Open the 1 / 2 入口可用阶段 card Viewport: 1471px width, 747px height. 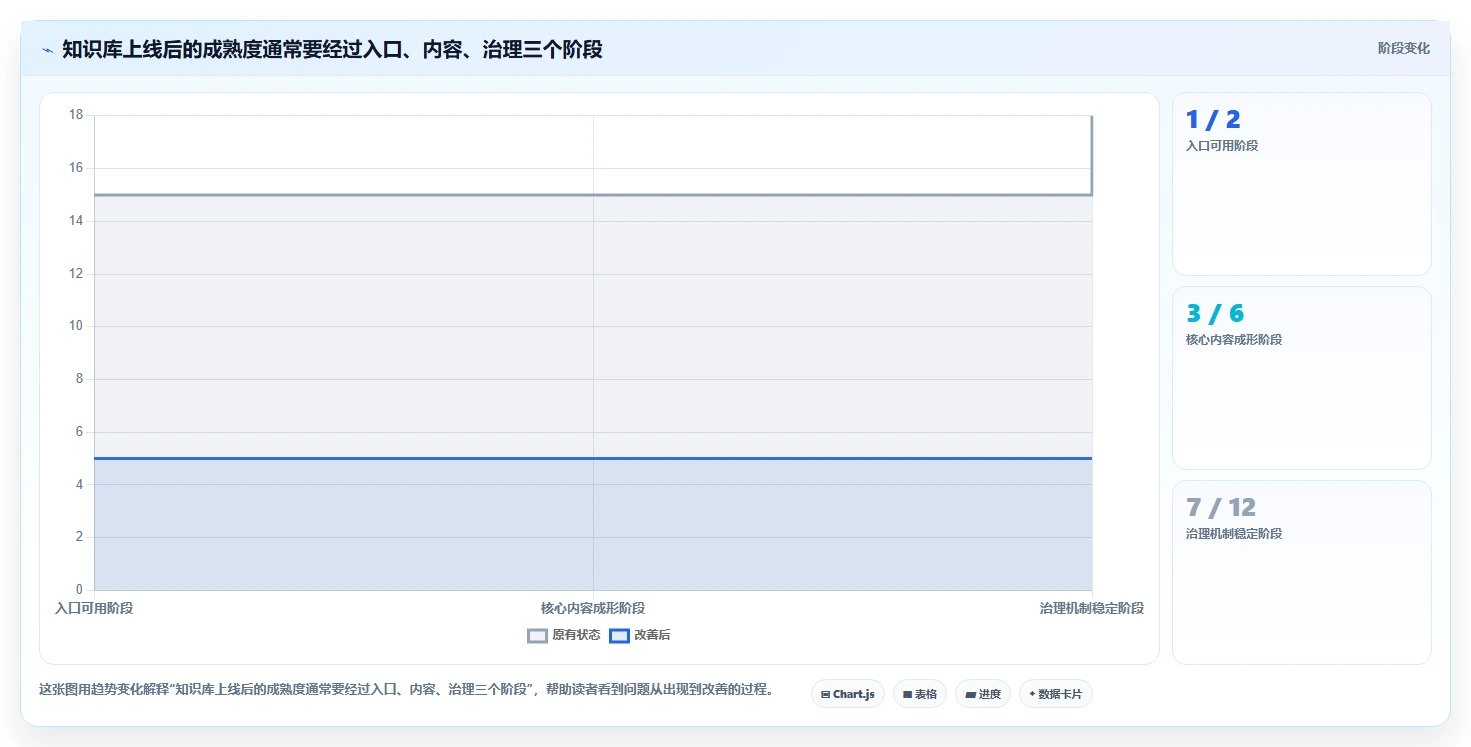click(x=1302, y=184)
